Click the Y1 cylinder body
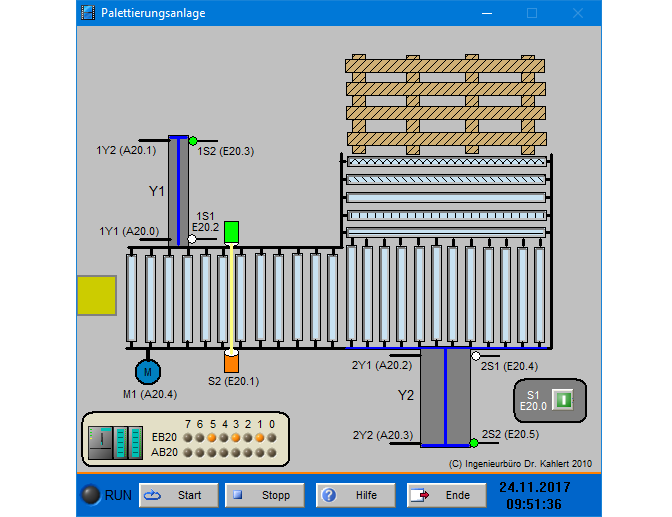This screenshot has height=517, width=672. click(x=179, y=191)
